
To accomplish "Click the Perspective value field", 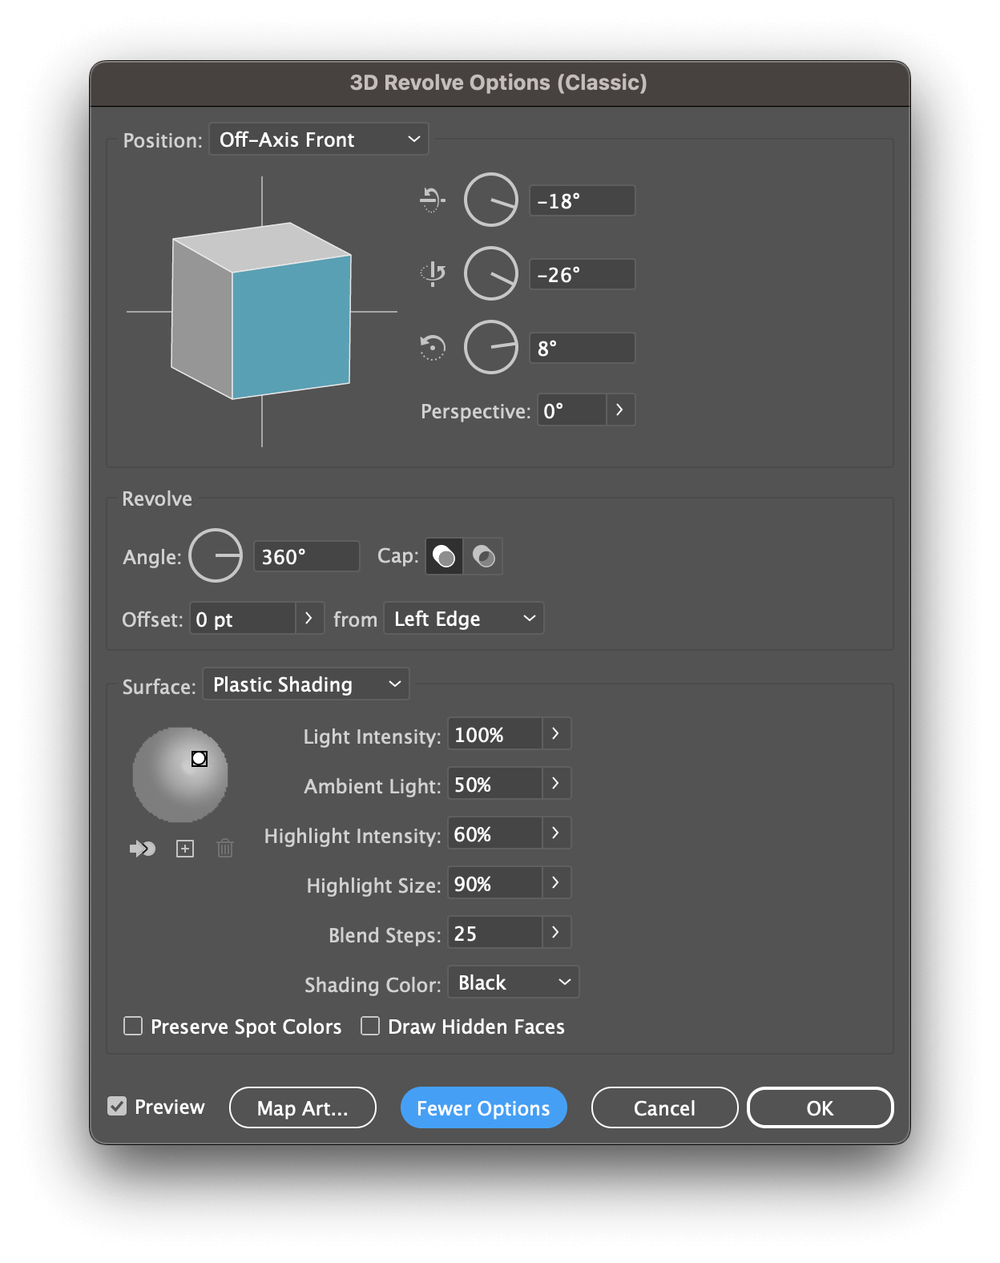I will click(x=572, y=410).
